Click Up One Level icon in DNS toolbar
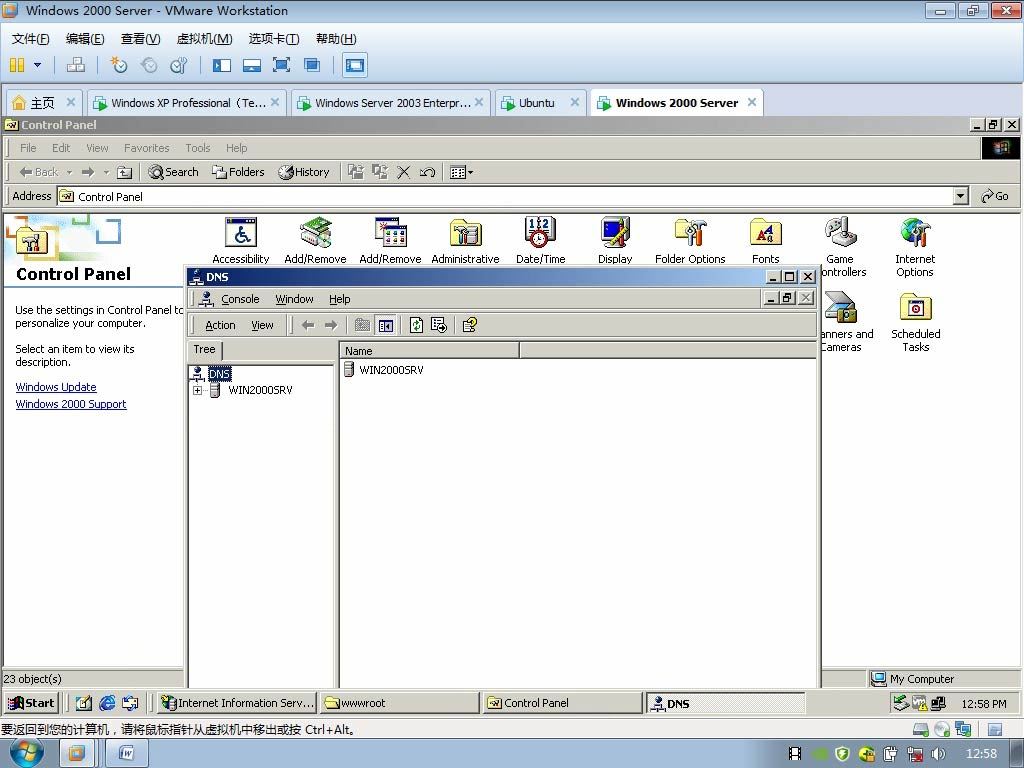Image resolution: width=1024 pixels, height=768 pixels. point(362,325)
